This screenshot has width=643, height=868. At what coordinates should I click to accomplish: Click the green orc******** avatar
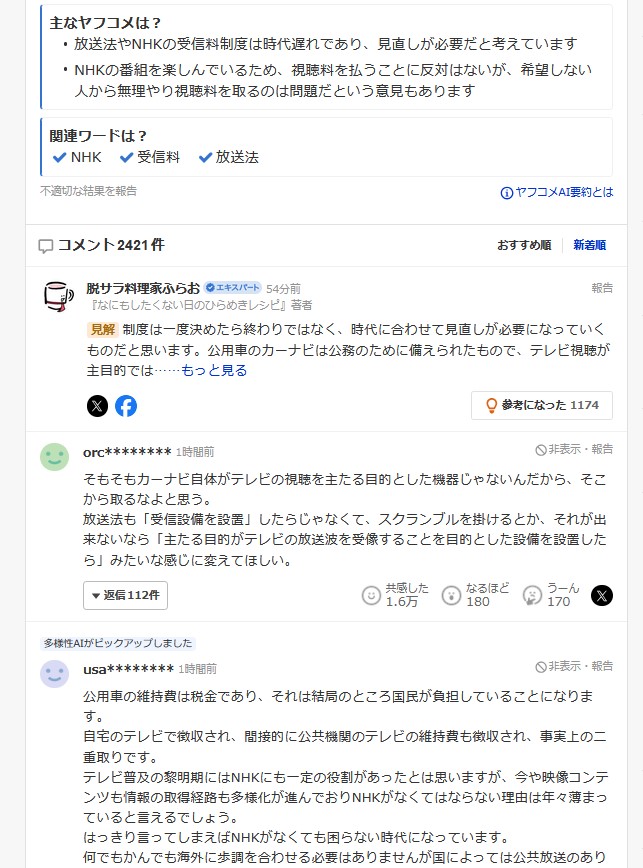coord(55,457)
